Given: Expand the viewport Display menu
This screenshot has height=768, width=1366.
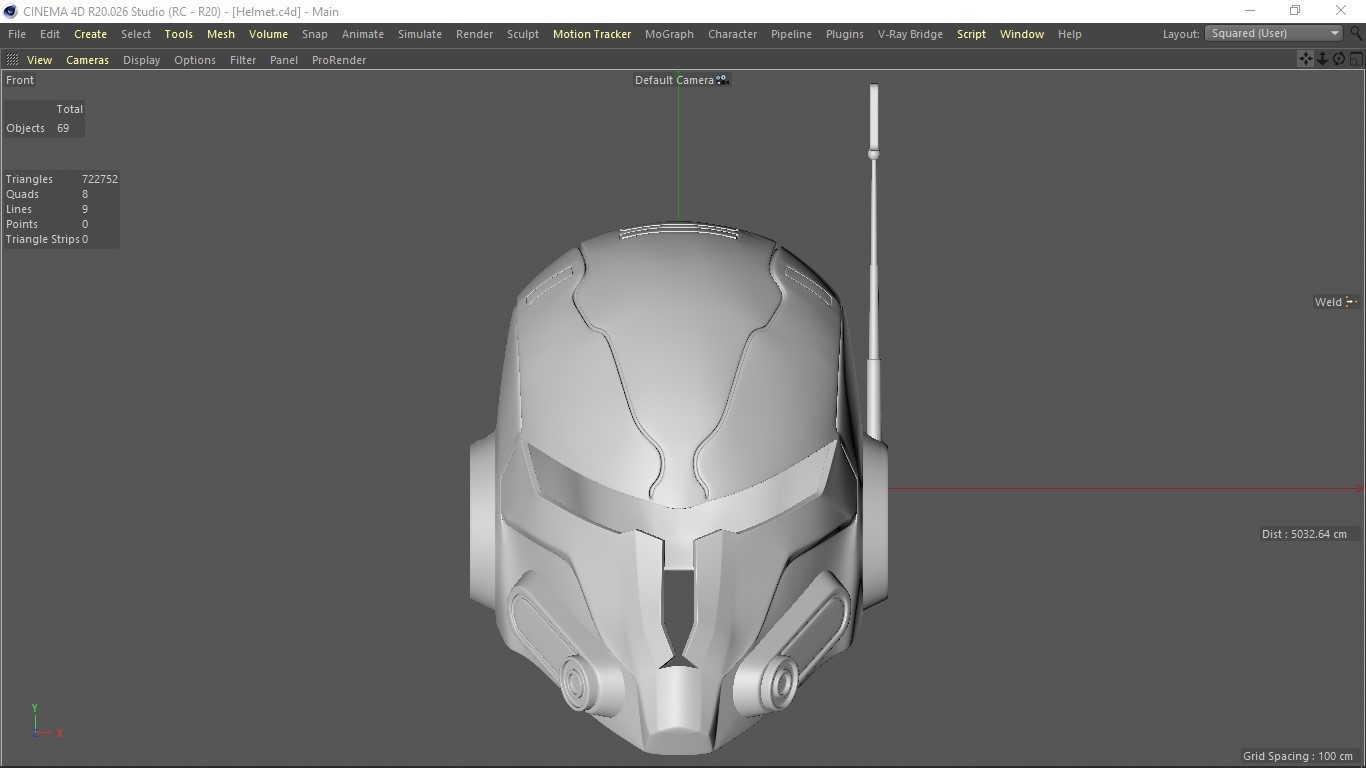Looking at the screenshot, I should (141, 60).
